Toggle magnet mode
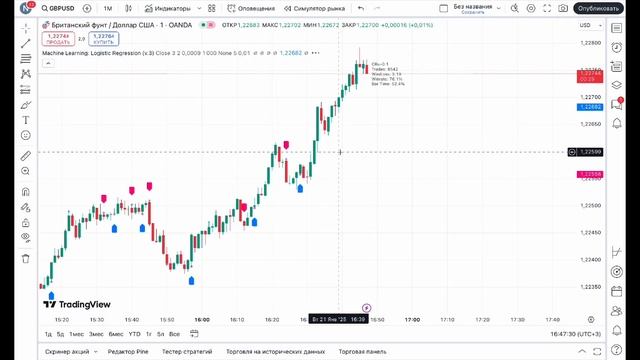The width and height of the screenshot is (640, 360). (26, 191)
